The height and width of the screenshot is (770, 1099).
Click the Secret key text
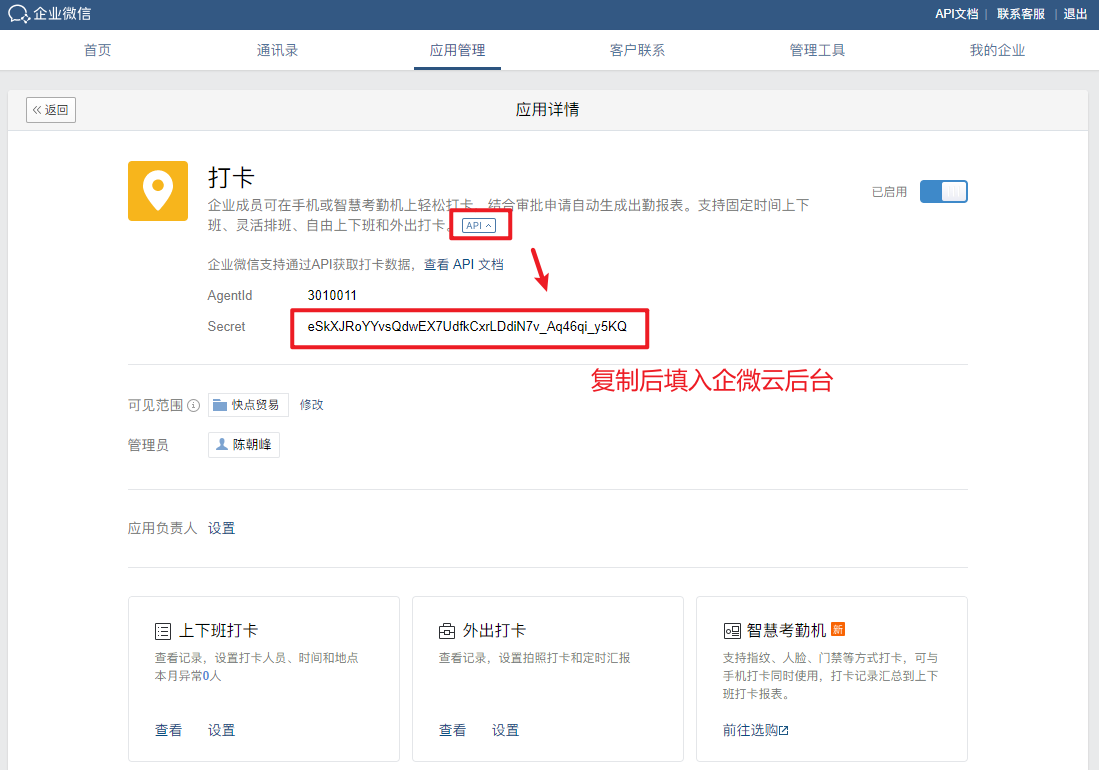click(467, 327)
